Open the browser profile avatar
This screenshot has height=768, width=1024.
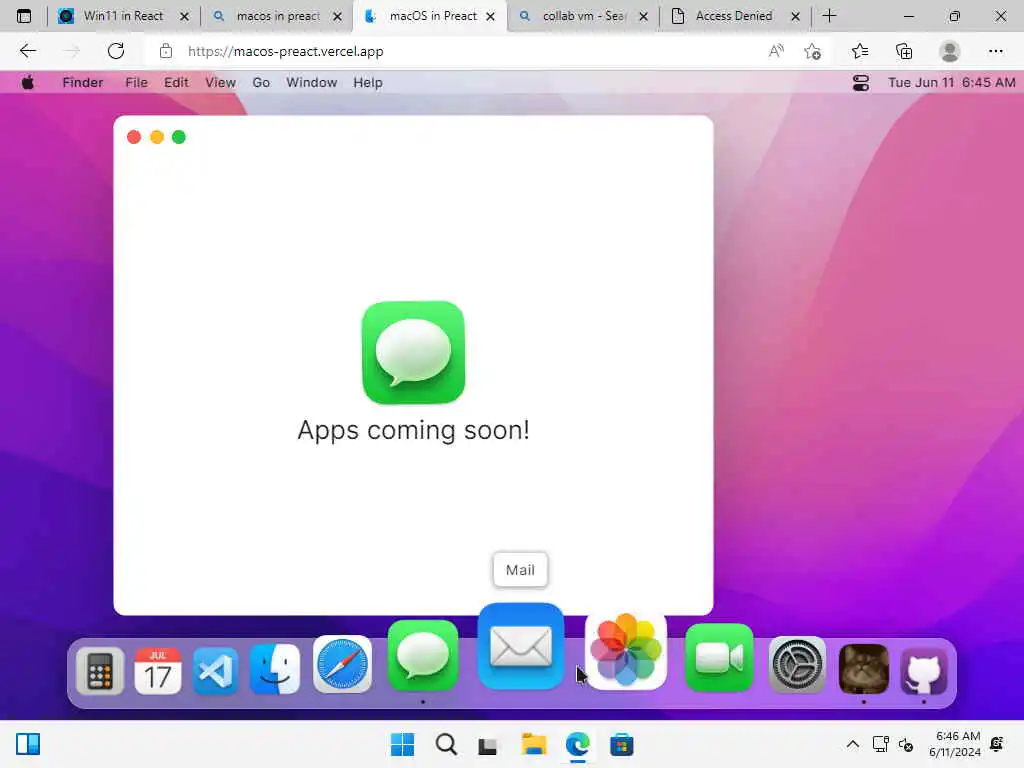point(950,51)
